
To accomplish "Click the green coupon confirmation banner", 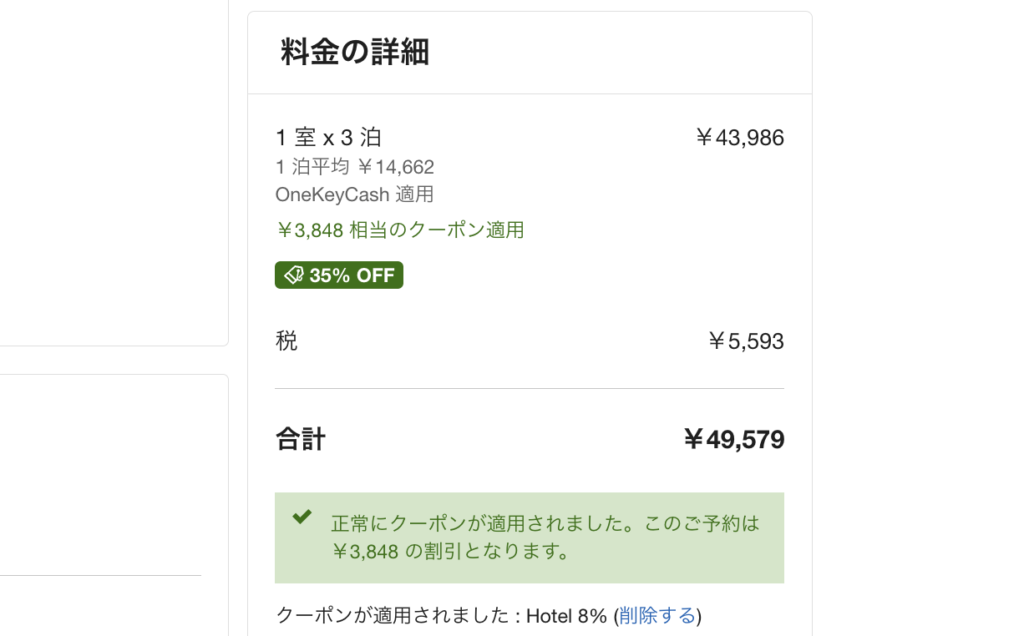I will [x=529, y=537].
